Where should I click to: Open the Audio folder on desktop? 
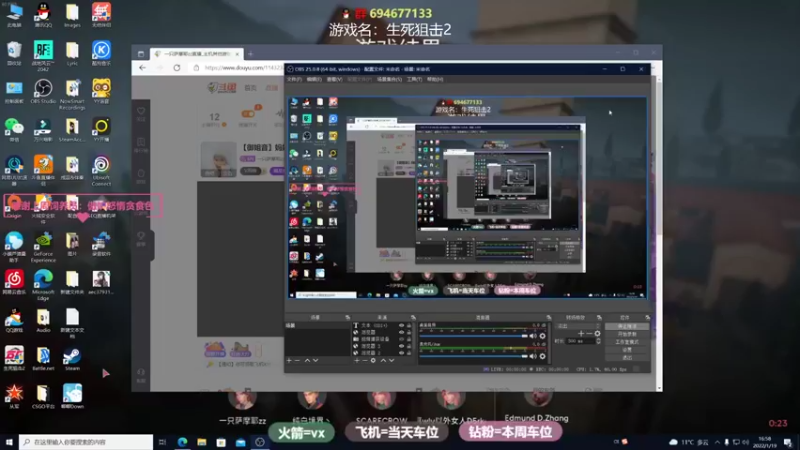click(43, 320)
